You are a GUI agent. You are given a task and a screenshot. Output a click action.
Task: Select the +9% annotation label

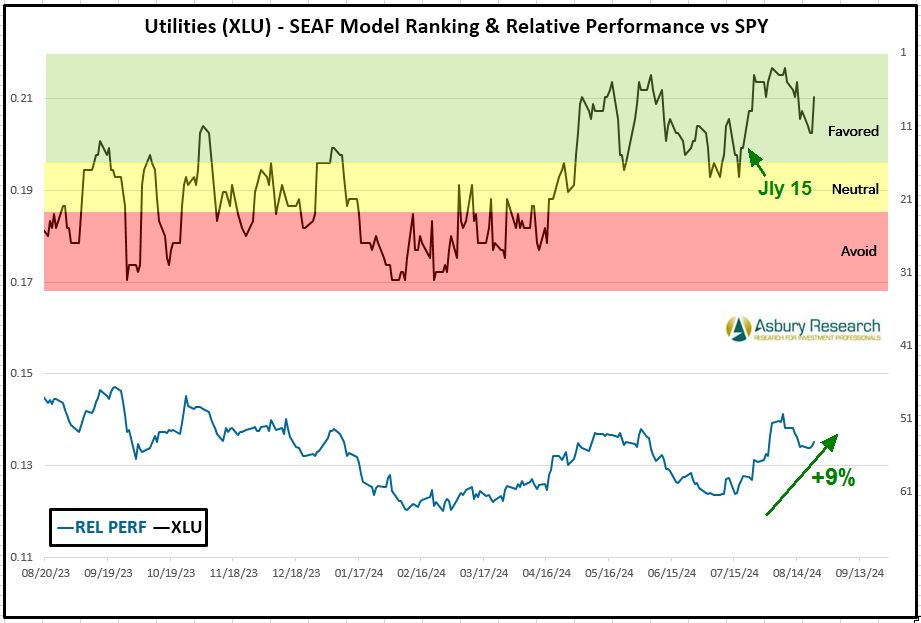pyautogui.click(x=832, y=478)
